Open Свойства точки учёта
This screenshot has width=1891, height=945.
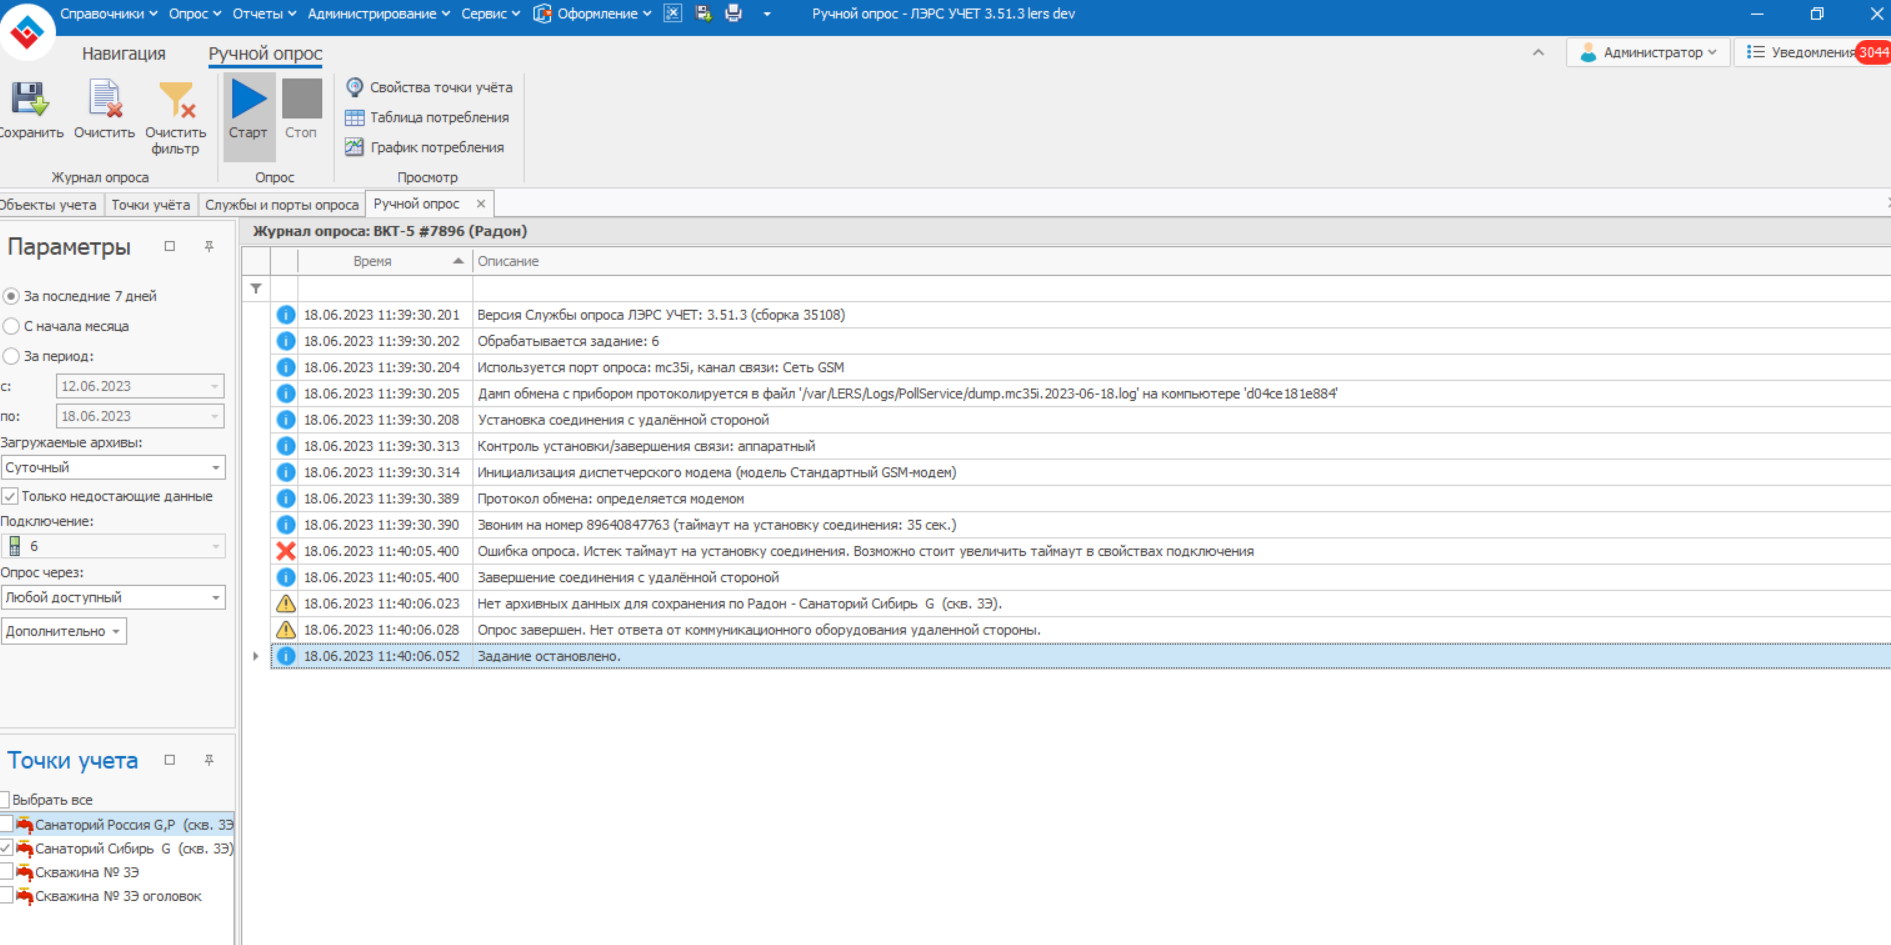click(x=429, y=87)
